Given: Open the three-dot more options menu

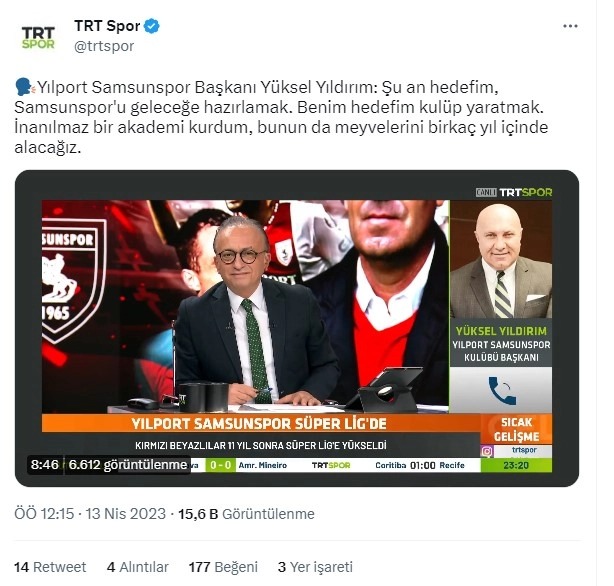Looking at the screenshot, I should (x=570, y=26).
